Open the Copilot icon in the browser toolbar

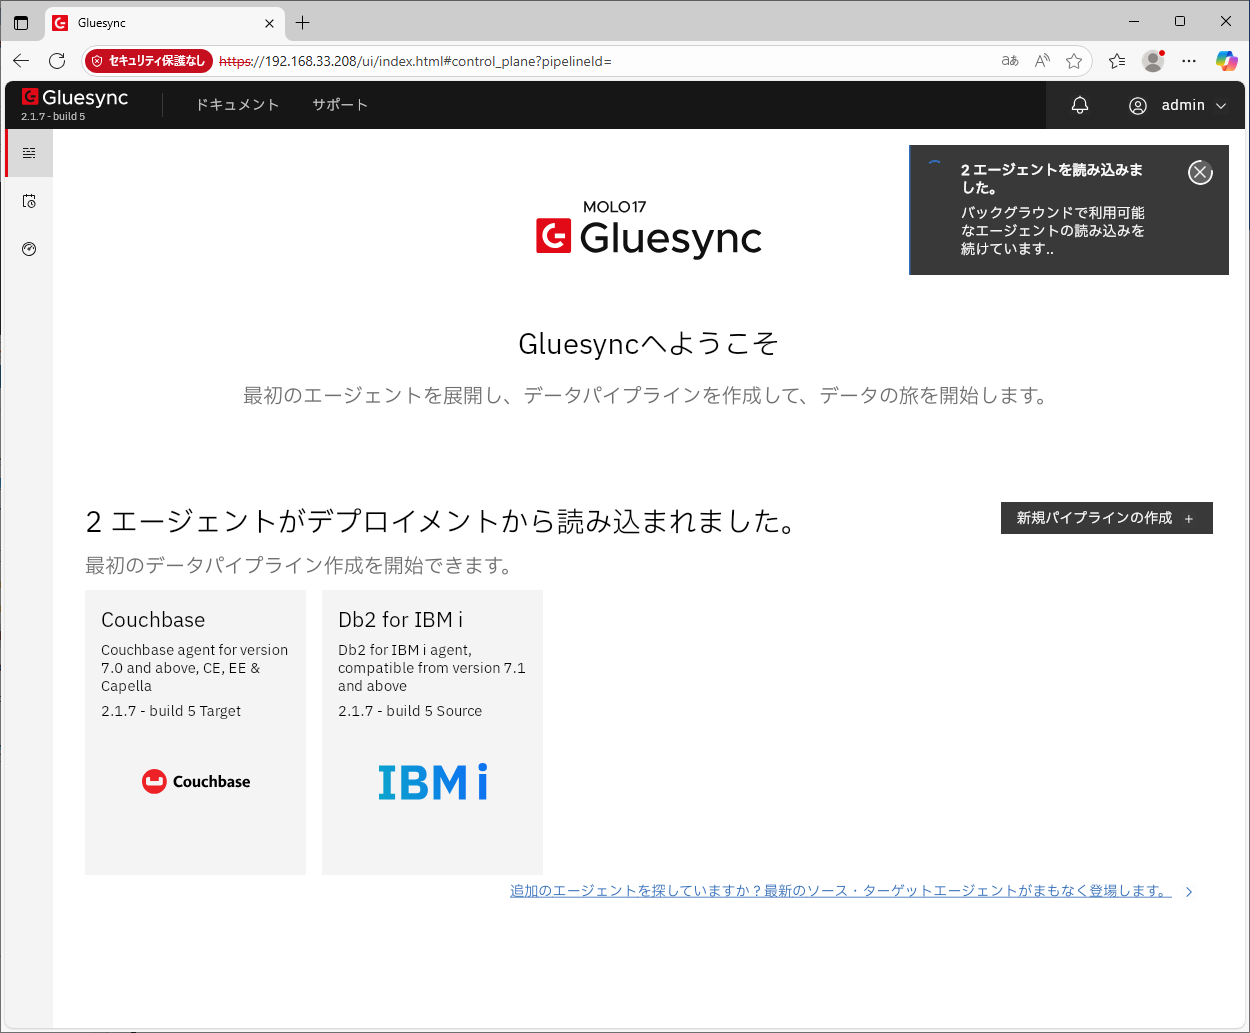tap(1226, 61)
